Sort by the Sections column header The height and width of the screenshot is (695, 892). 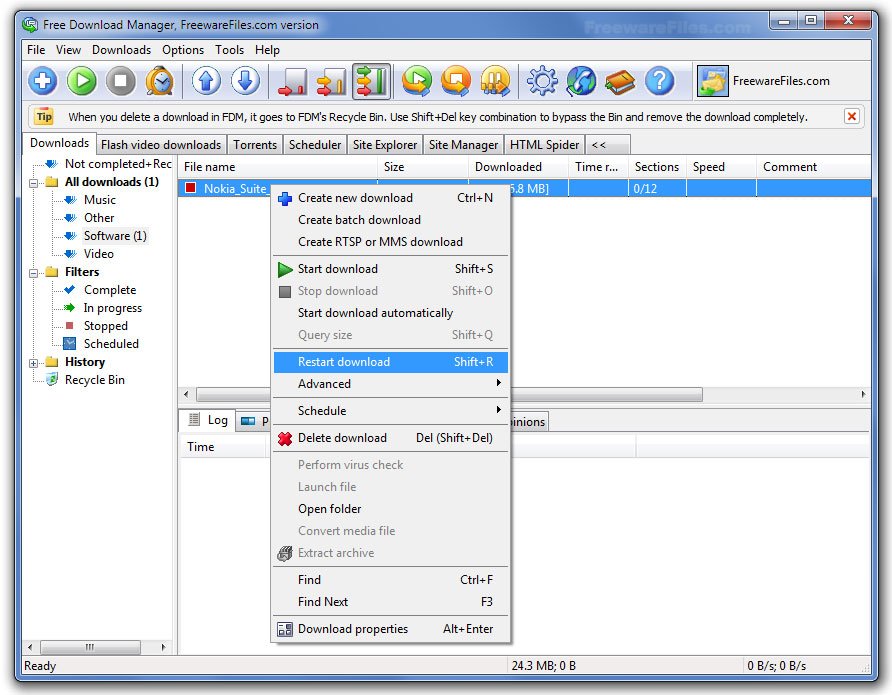coord(657,167)
